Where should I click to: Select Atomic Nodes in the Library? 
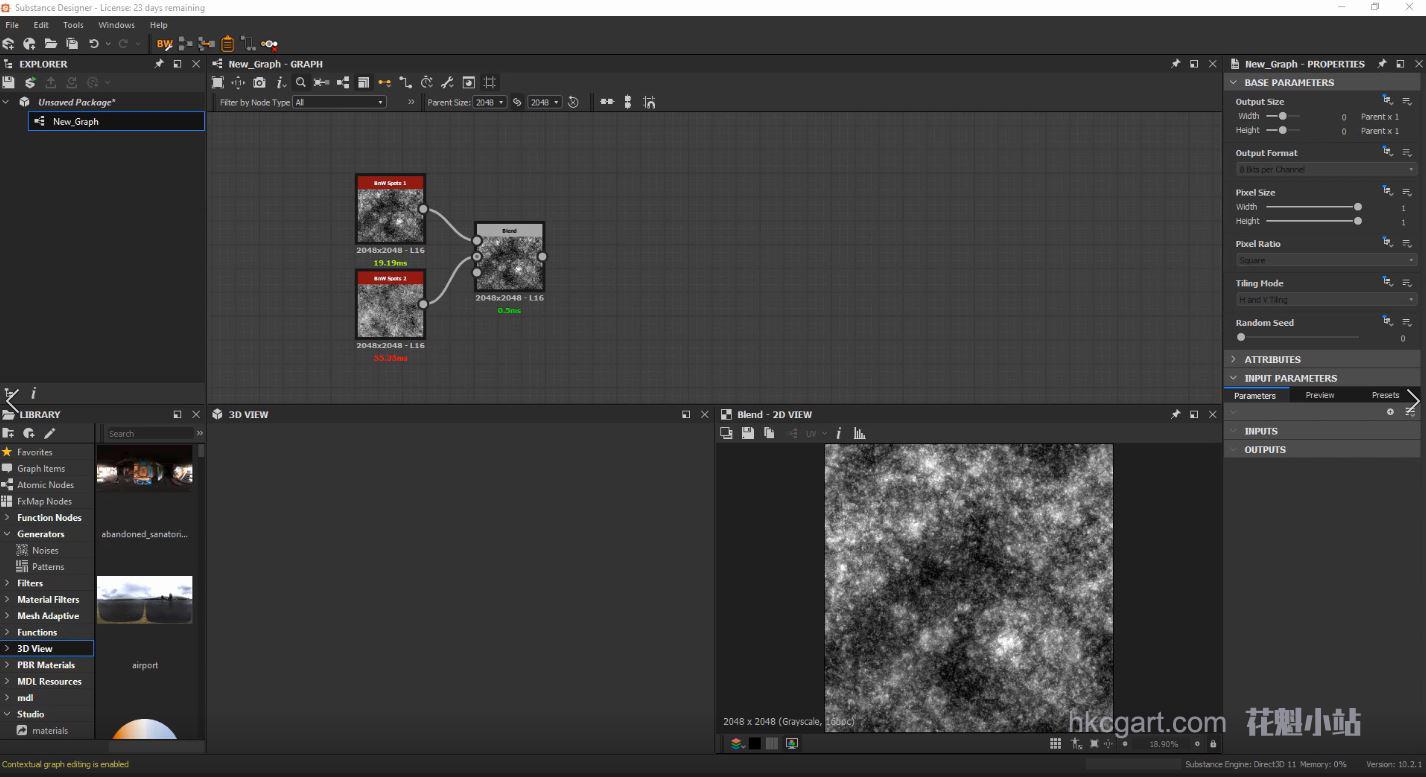46,485
